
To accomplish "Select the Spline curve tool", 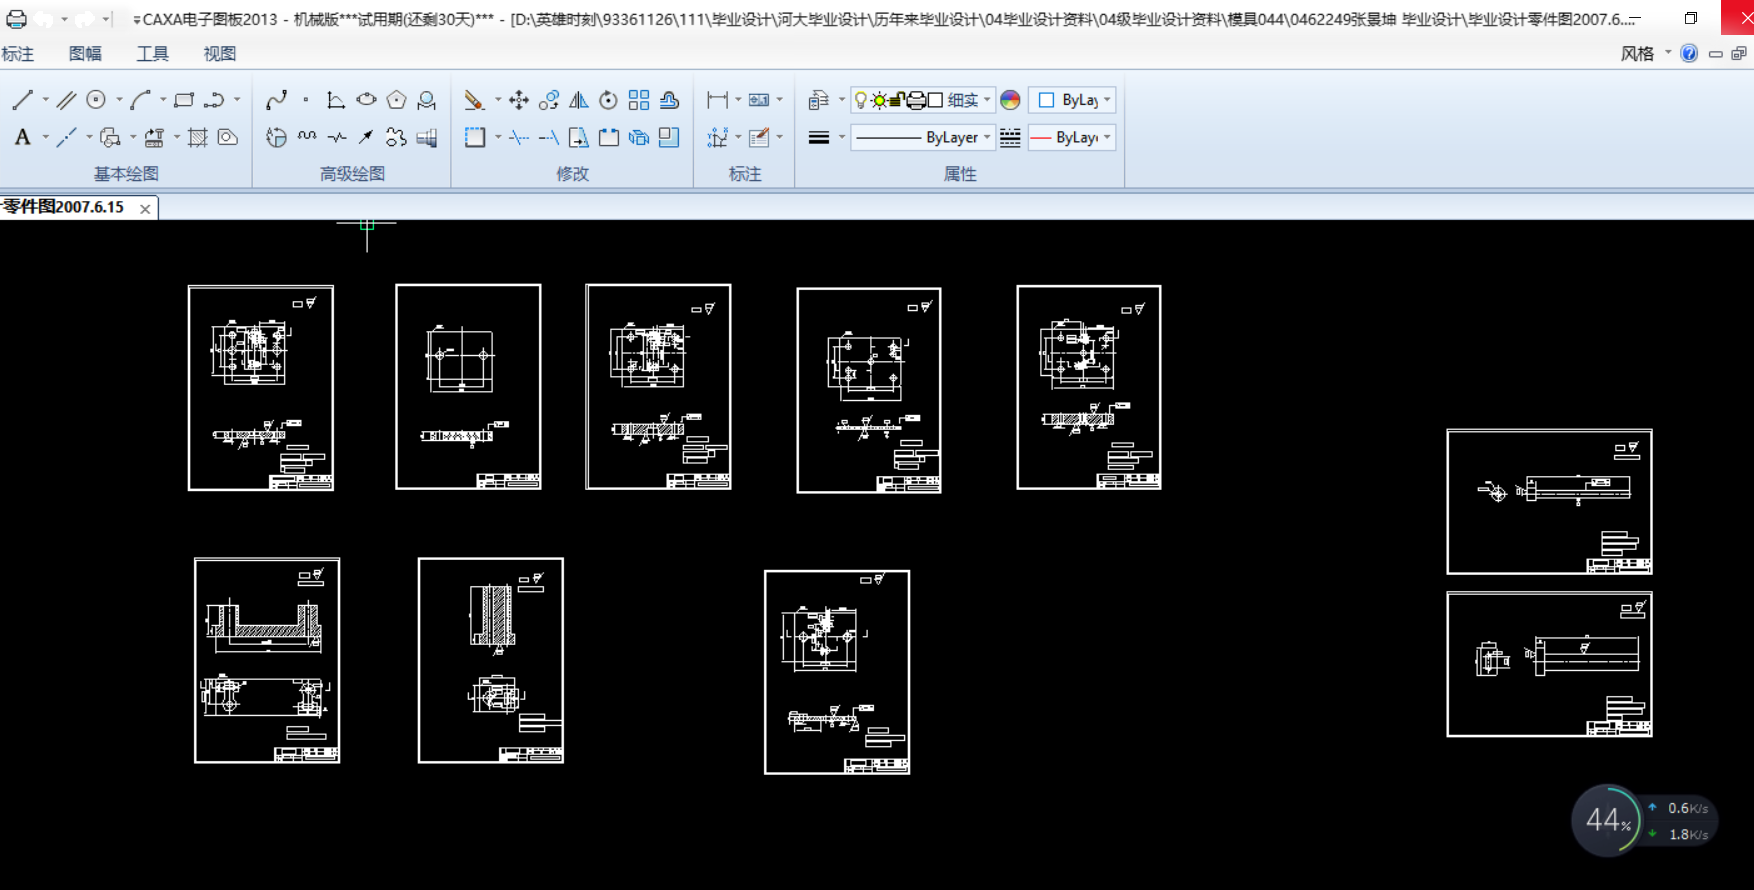I will pyautogui.click(x=277, y=100).
